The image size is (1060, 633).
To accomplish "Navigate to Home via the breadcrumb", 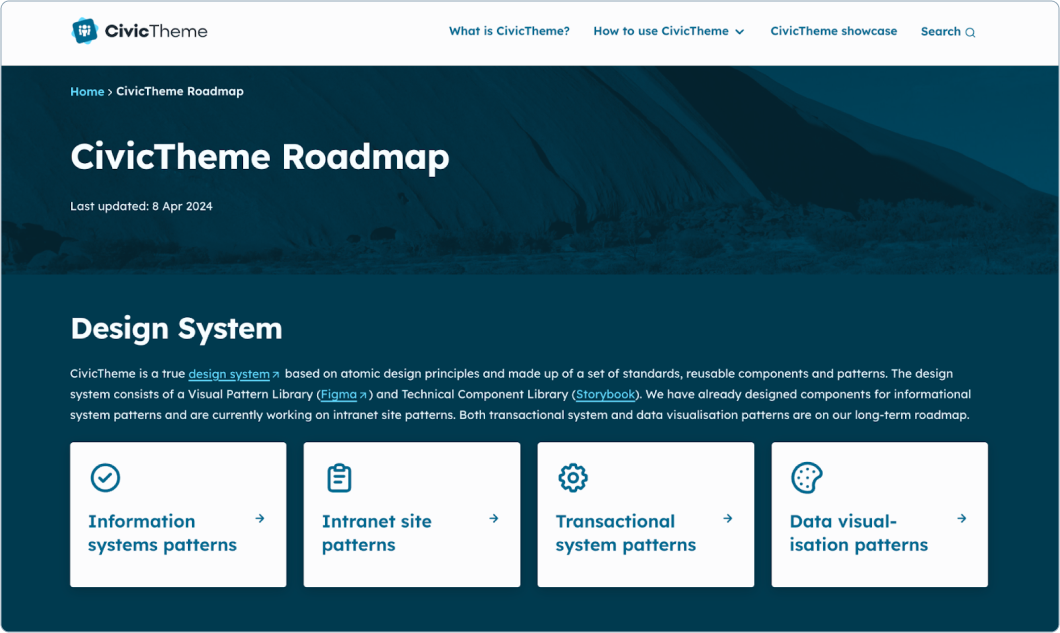I will pyautogui.click(x=87, y=91).
